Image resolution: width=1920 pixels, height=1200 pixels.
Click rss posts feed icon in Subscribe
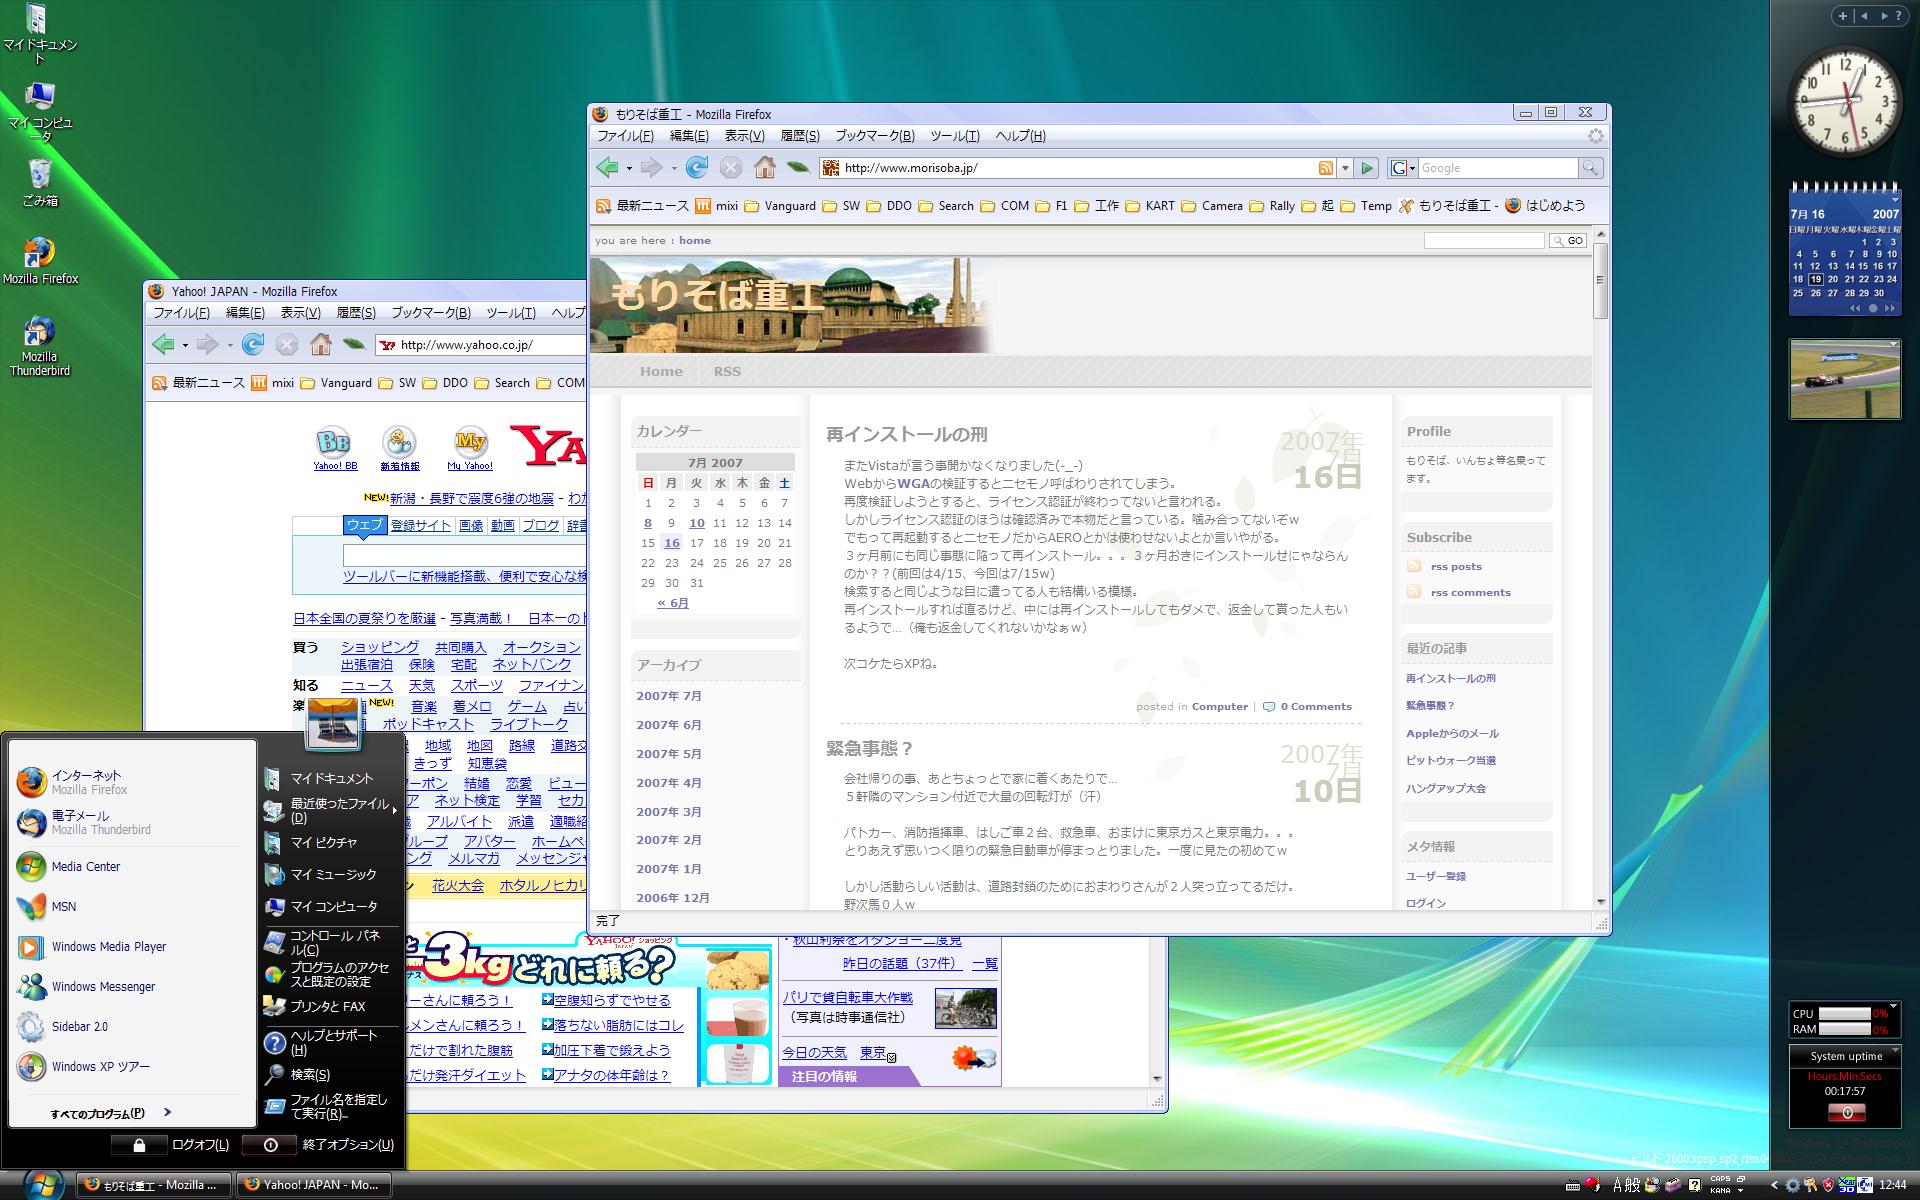1413,566
